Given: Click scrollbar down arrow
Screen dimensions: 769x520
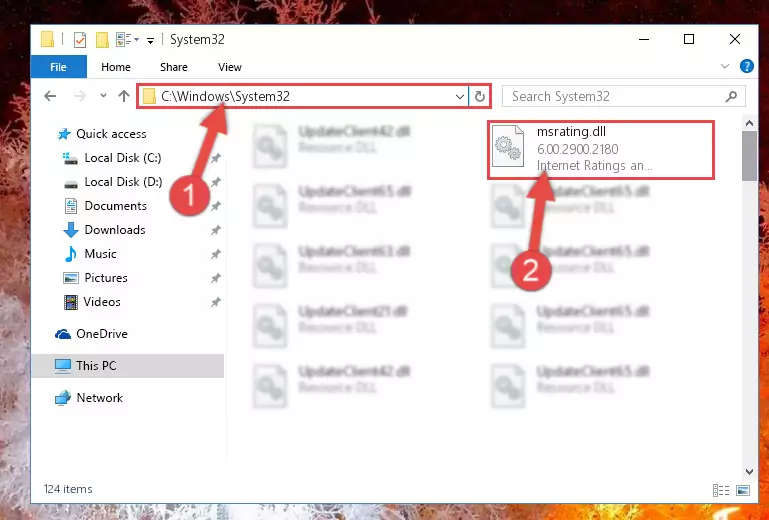Looking at the screenshot, I should pos(749,471).
